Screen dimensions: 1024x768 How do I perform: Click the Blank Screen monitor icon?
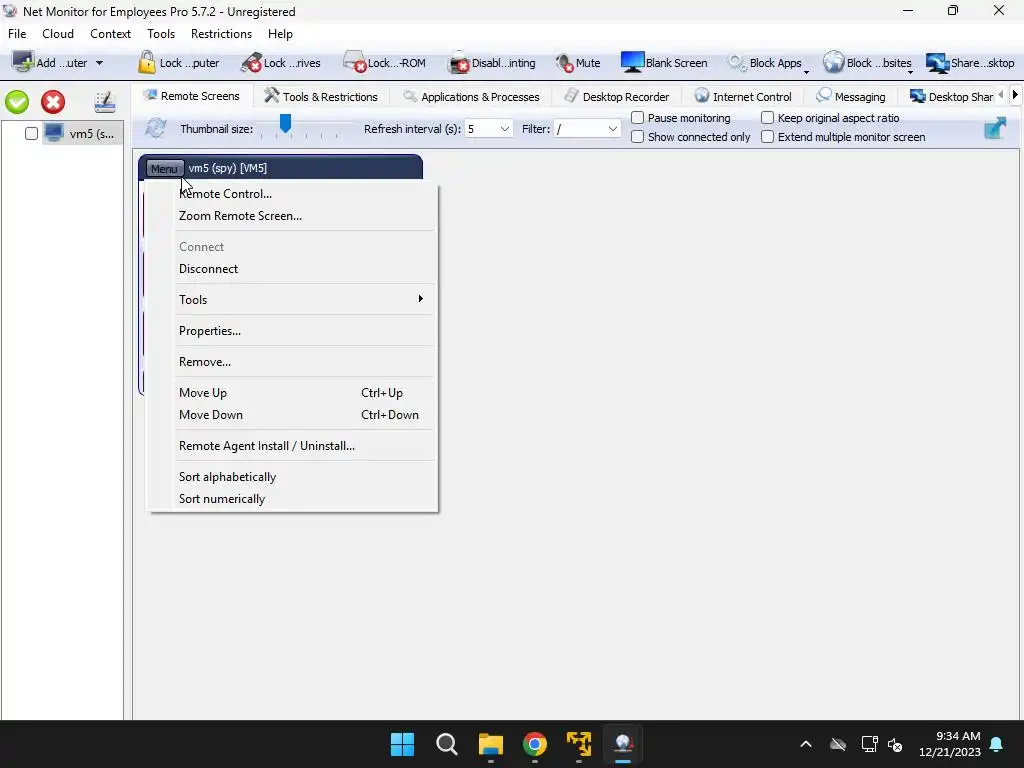tap(632, 63)
